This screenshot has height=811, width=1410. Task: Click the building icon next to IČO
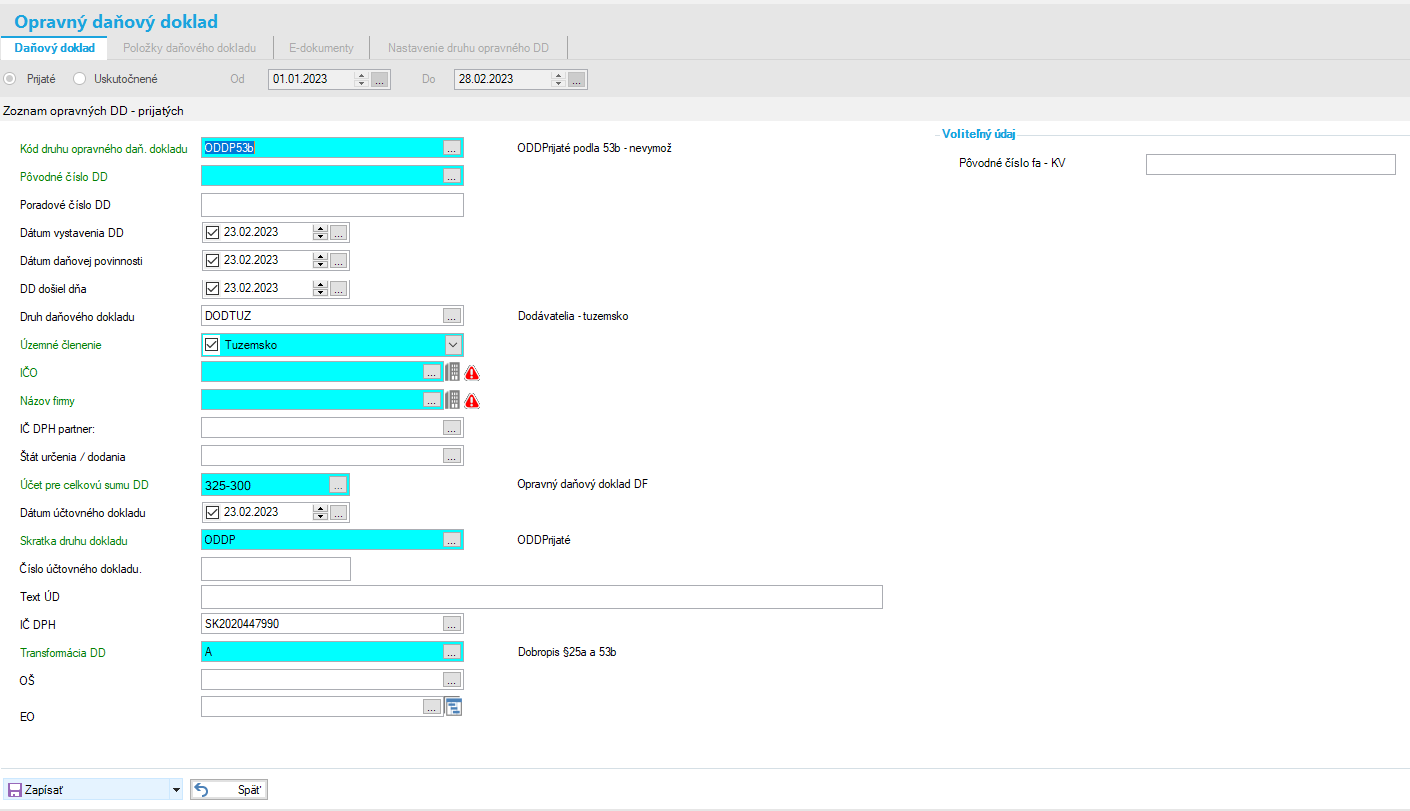pos(453,372)
